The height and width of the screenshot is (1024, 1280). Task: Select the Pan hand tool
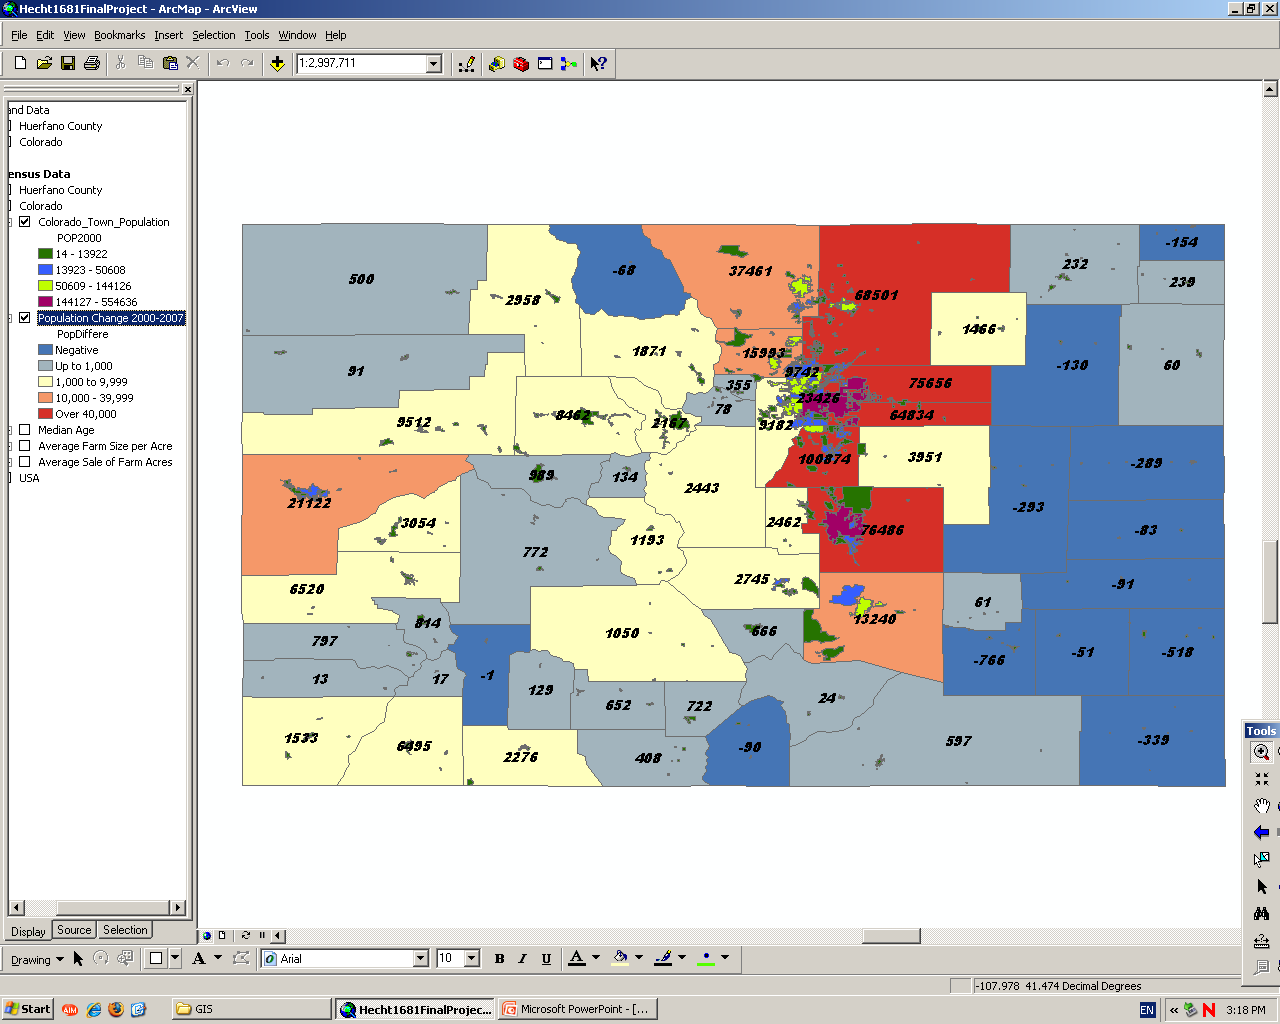point(1262,806)
